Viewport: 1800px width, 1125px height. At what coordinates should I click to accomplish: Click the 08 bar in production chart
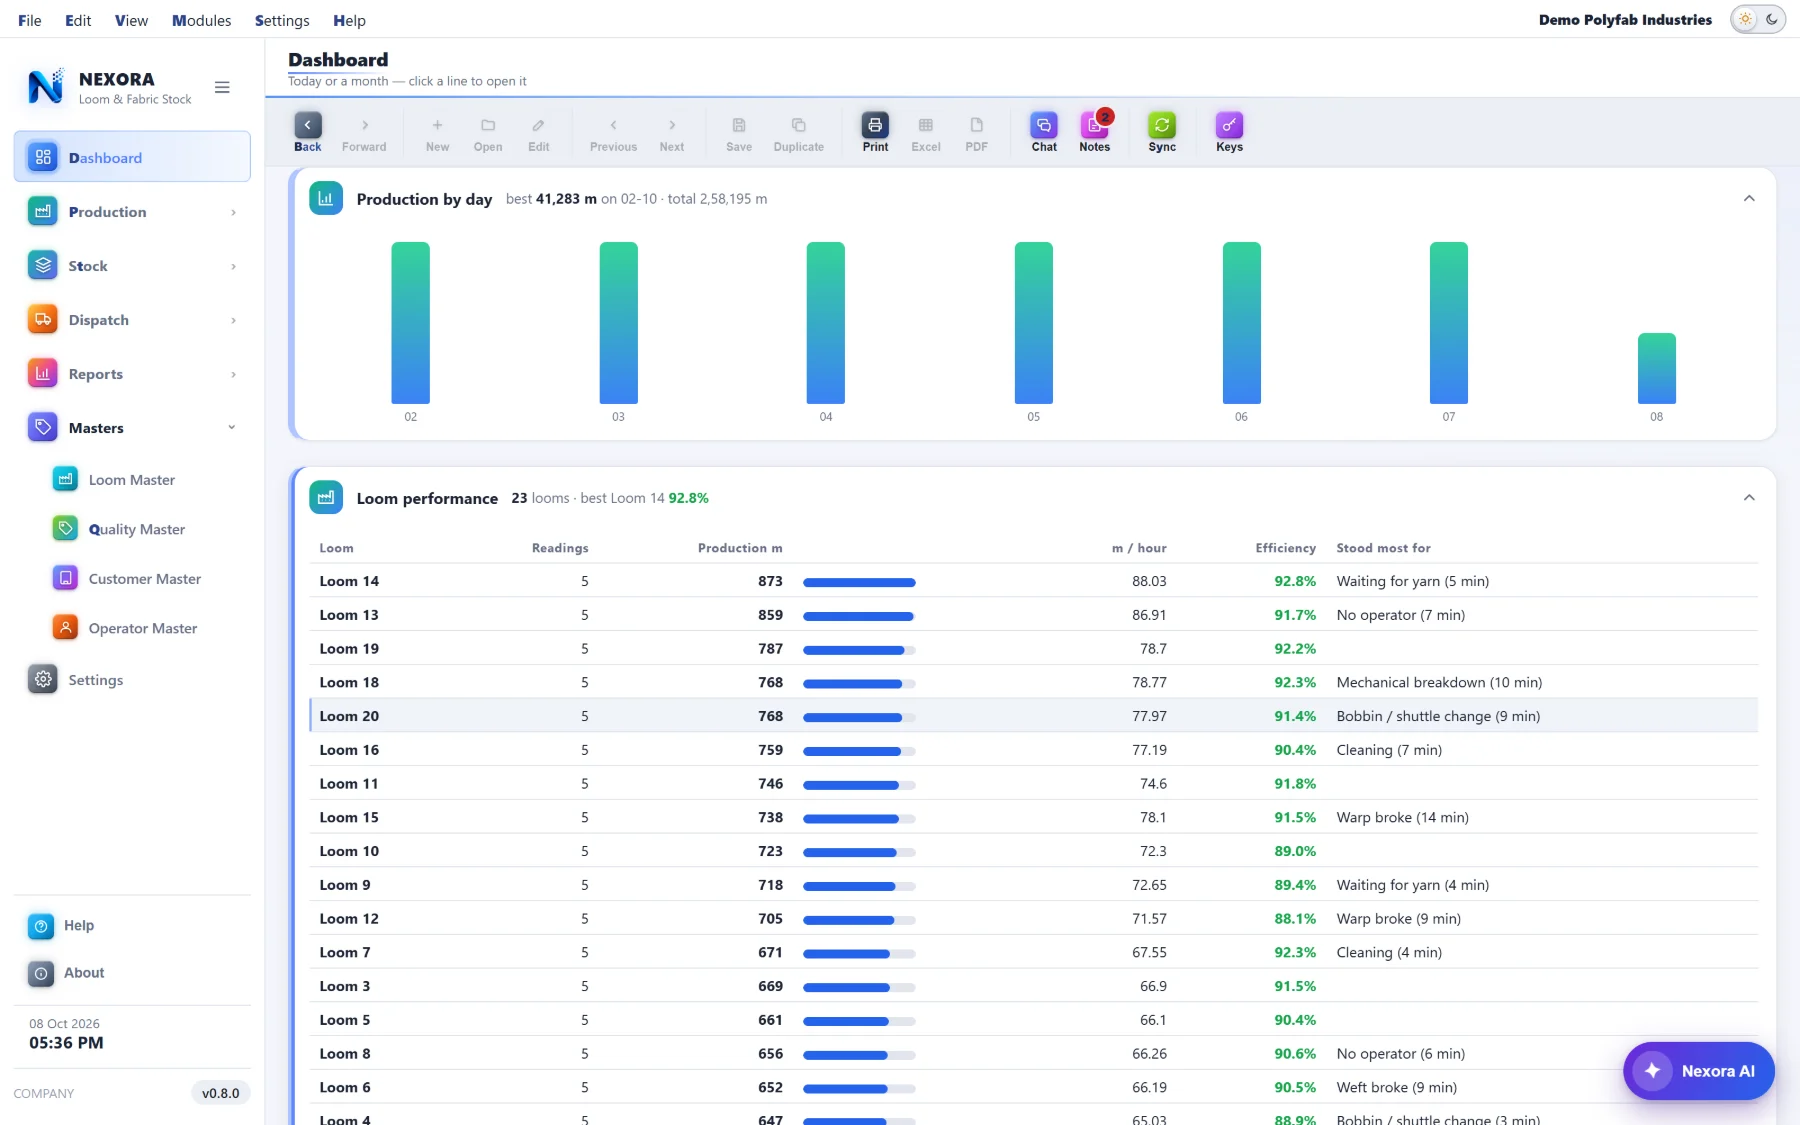click(1656, 368)
